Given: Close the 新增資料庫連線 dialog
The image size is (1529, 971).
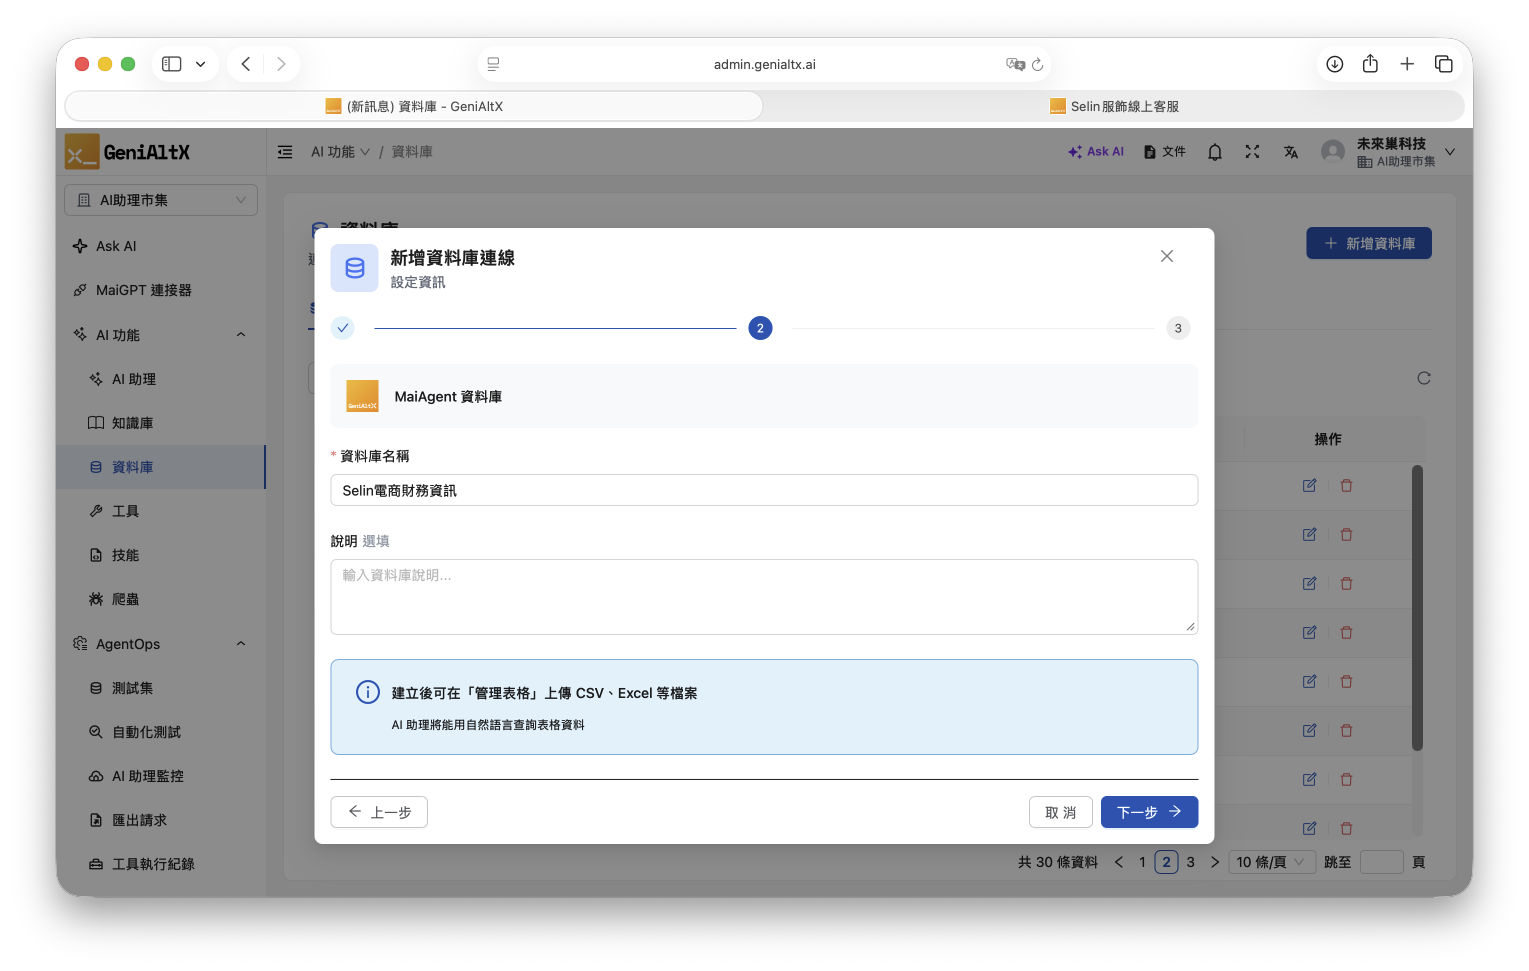Looking at the screenshot, I should (1166, 256).
